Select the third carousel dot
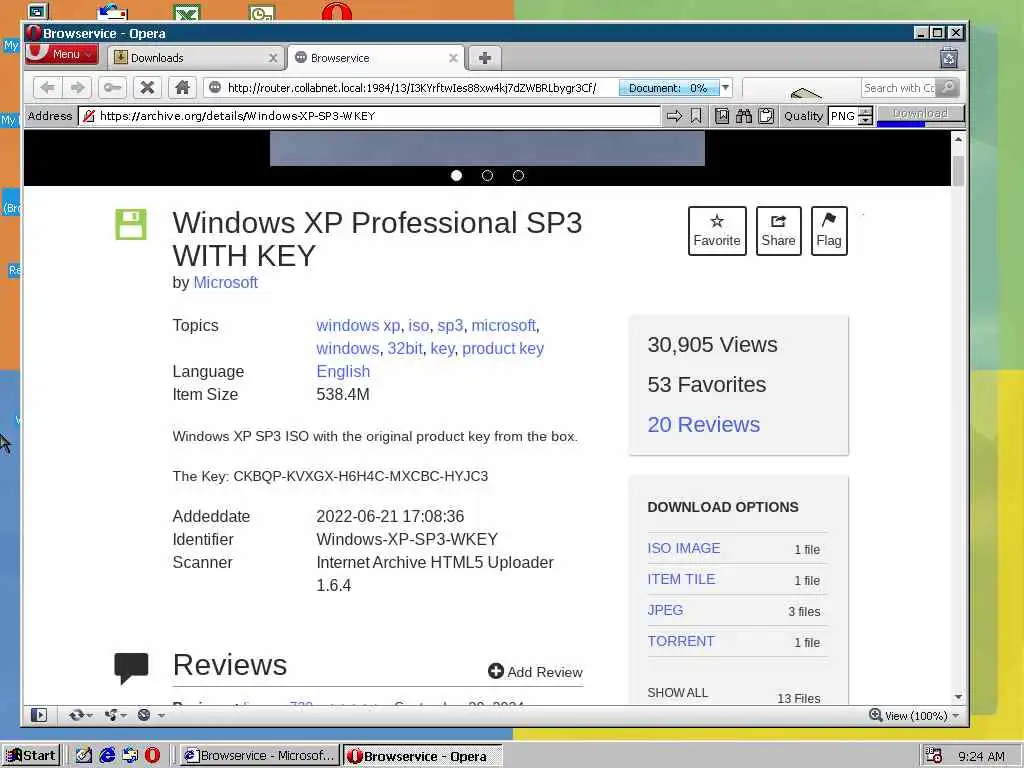The image size is (1024, 768). tap(518, 175)
